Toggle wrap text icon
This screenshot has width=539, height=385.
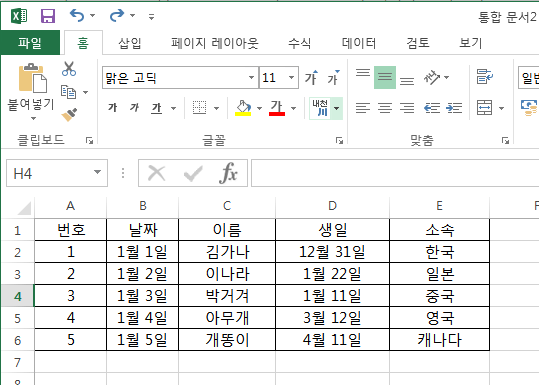pyautogui.click(x=485, y=76)
